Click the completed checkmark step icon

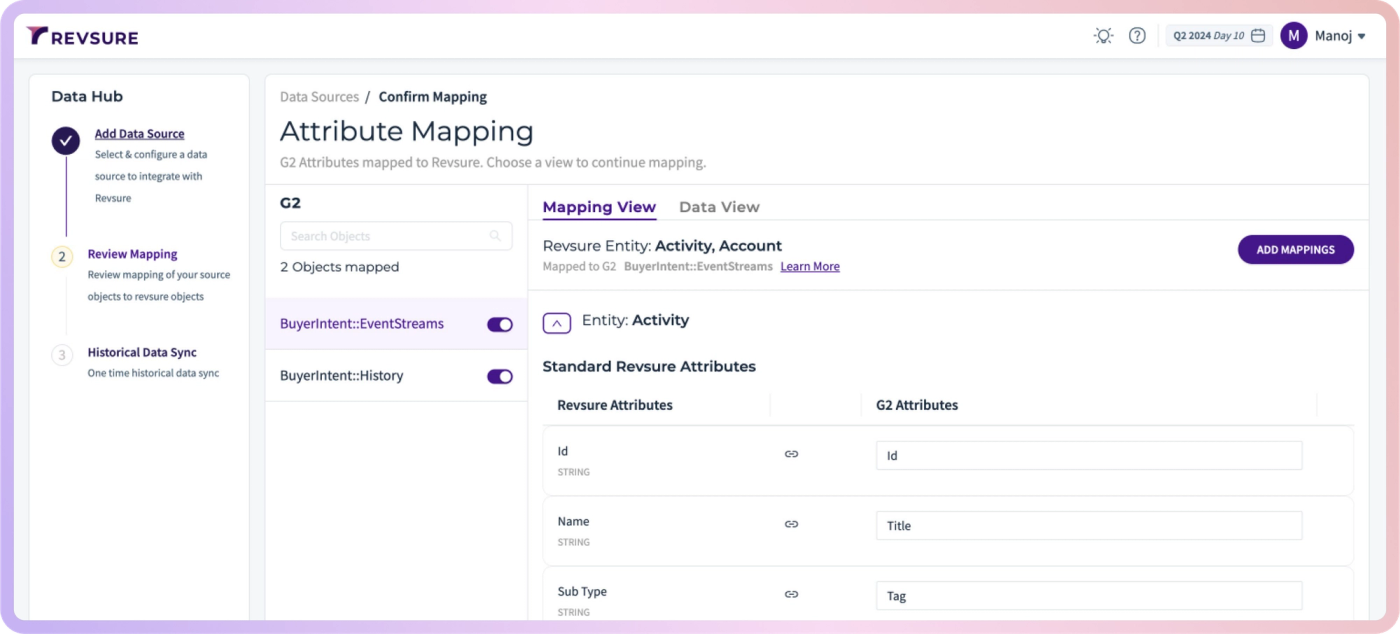(x=66, y=141)
